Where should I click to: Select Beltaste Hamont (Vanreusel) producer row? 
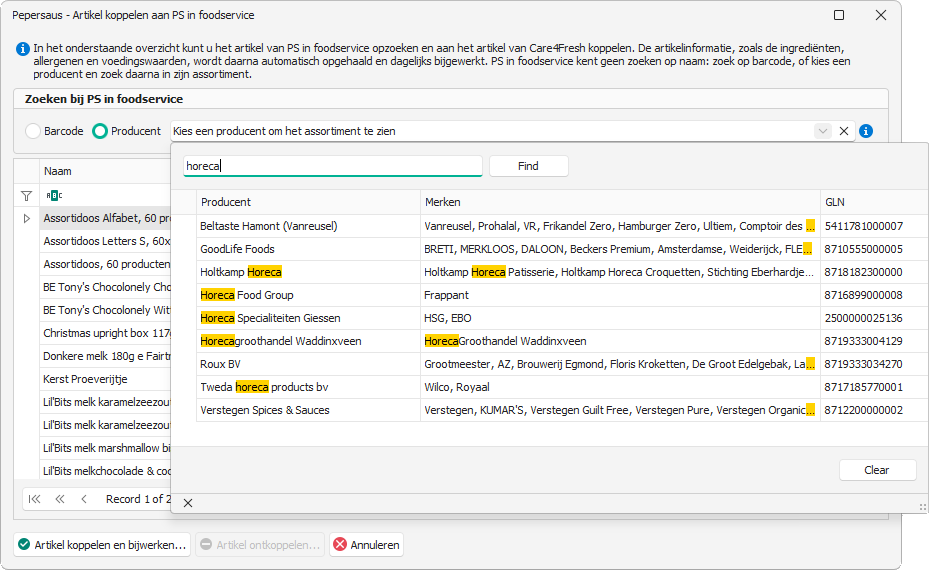562,226
